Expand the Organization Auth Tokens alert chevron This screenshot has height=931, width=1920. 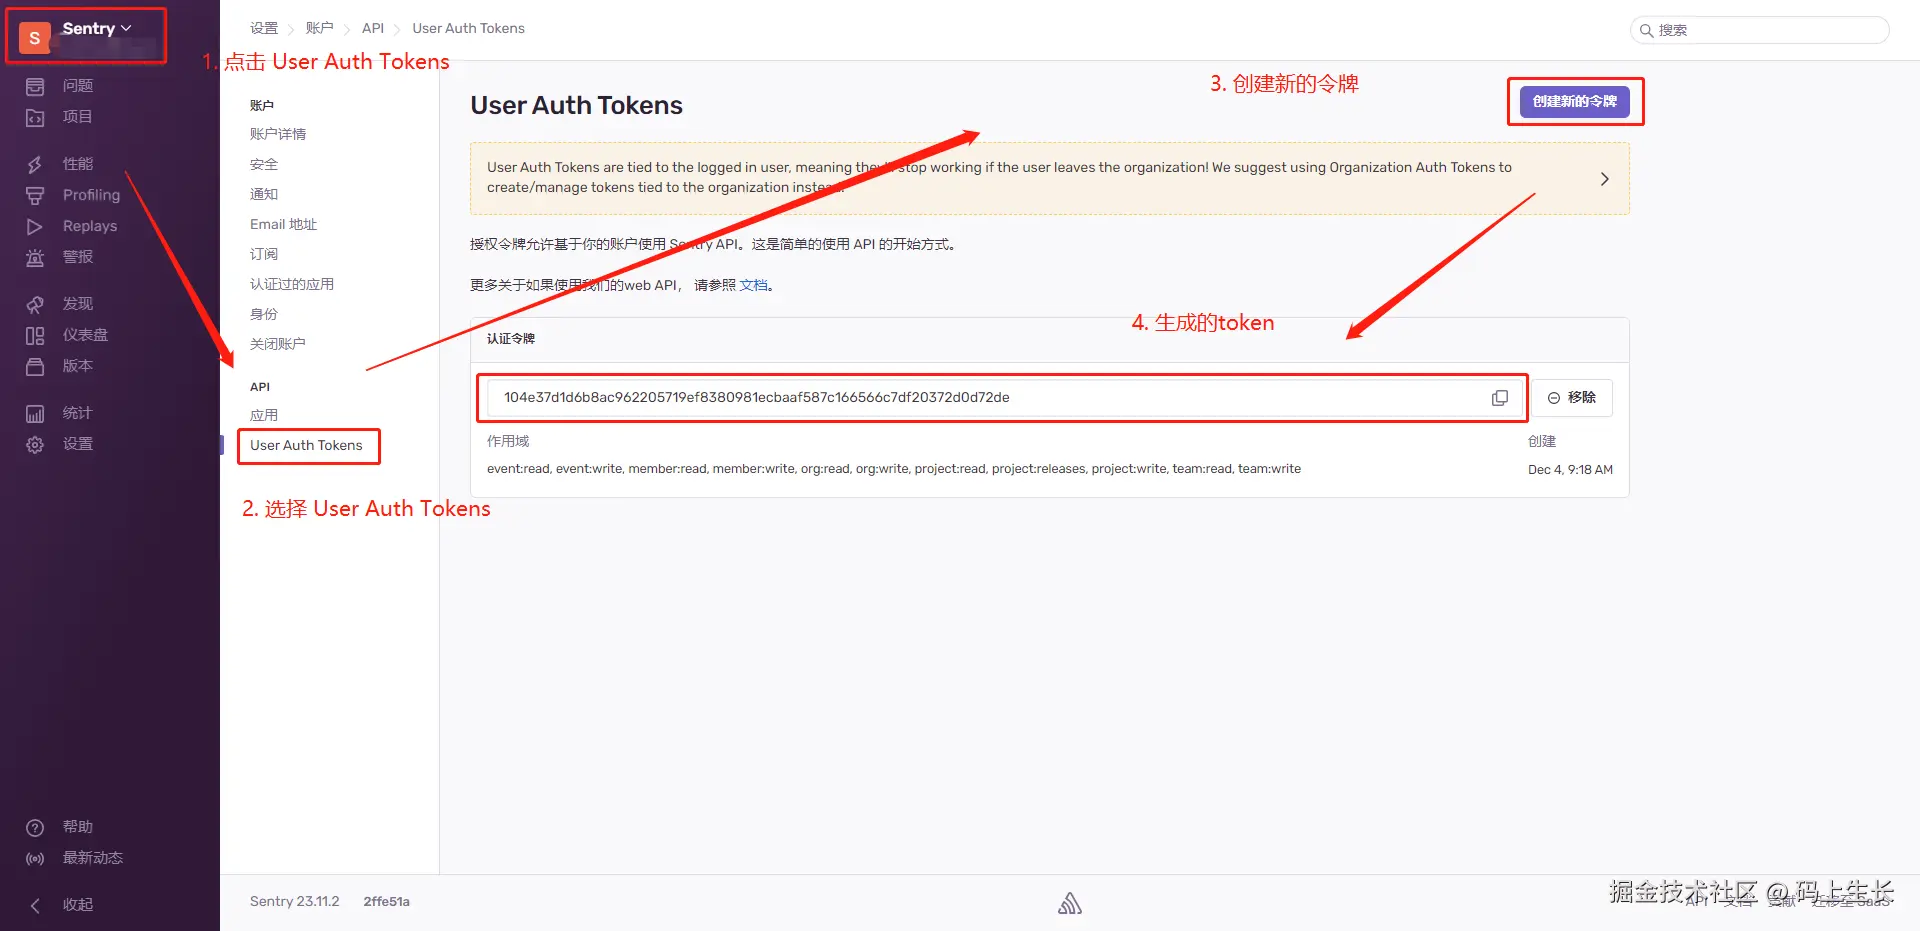(x=1604, y=179)
